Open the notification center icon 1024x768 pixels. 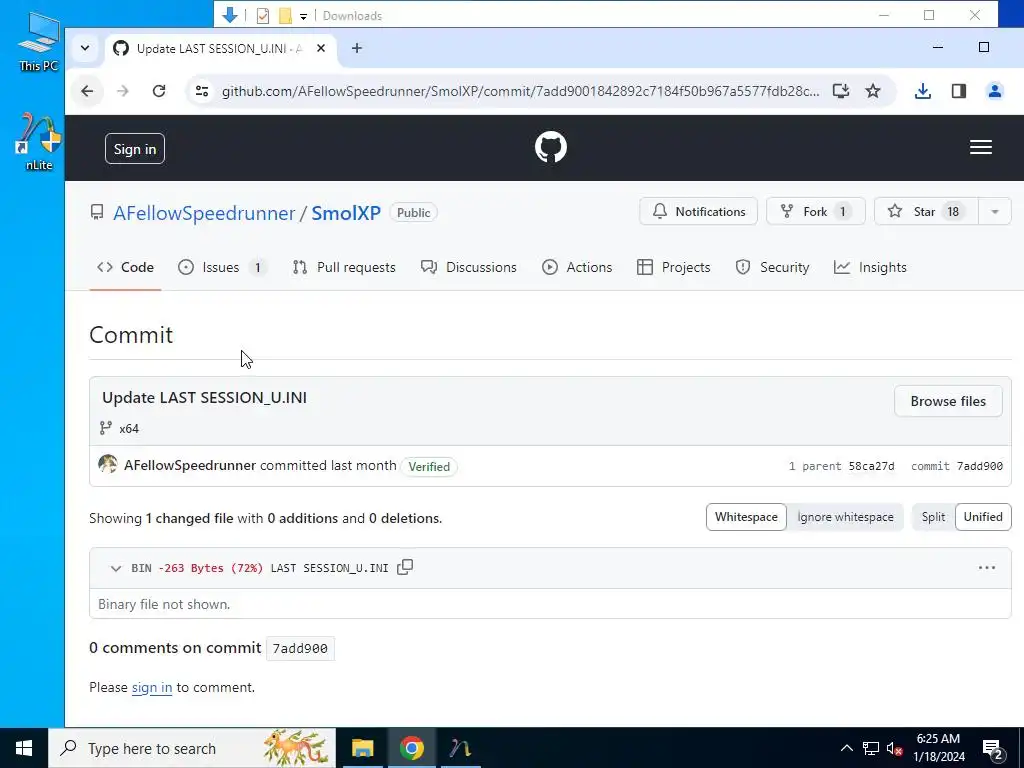(x=993, y=748)
